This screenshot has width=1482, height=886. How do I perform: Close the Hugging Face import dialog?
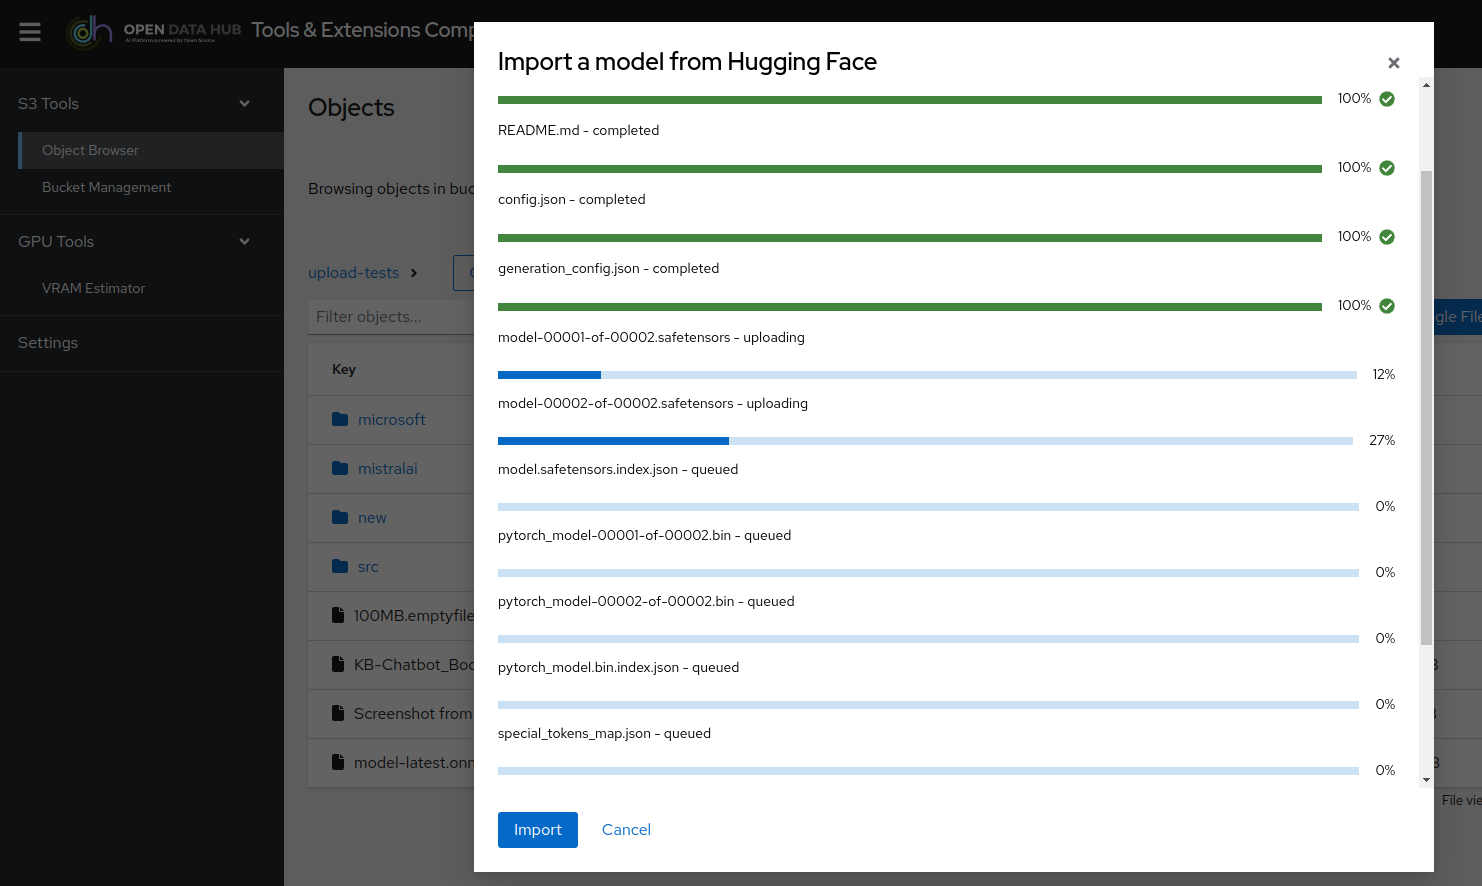pos(1394,63)
